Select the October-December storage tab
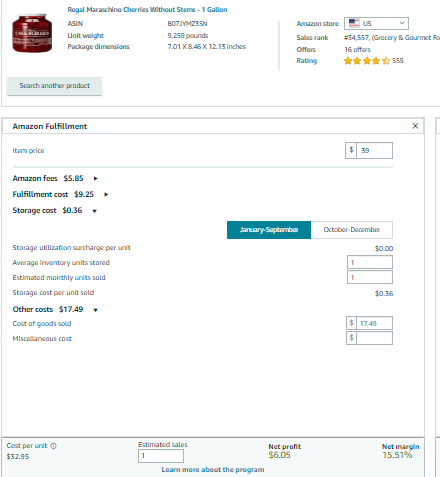Screen dimensions: 440x477 coord(352,230)
